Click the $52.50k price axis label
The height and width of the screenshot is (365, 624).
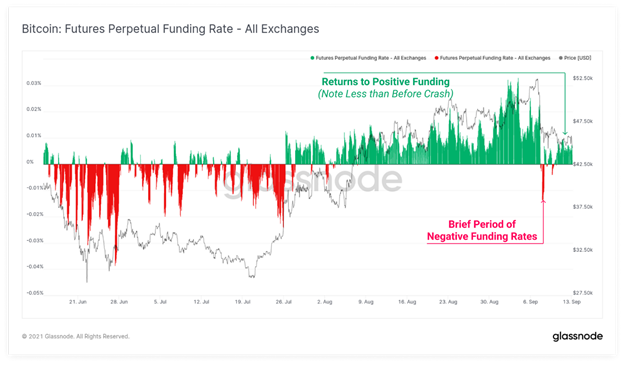point(583,78)
